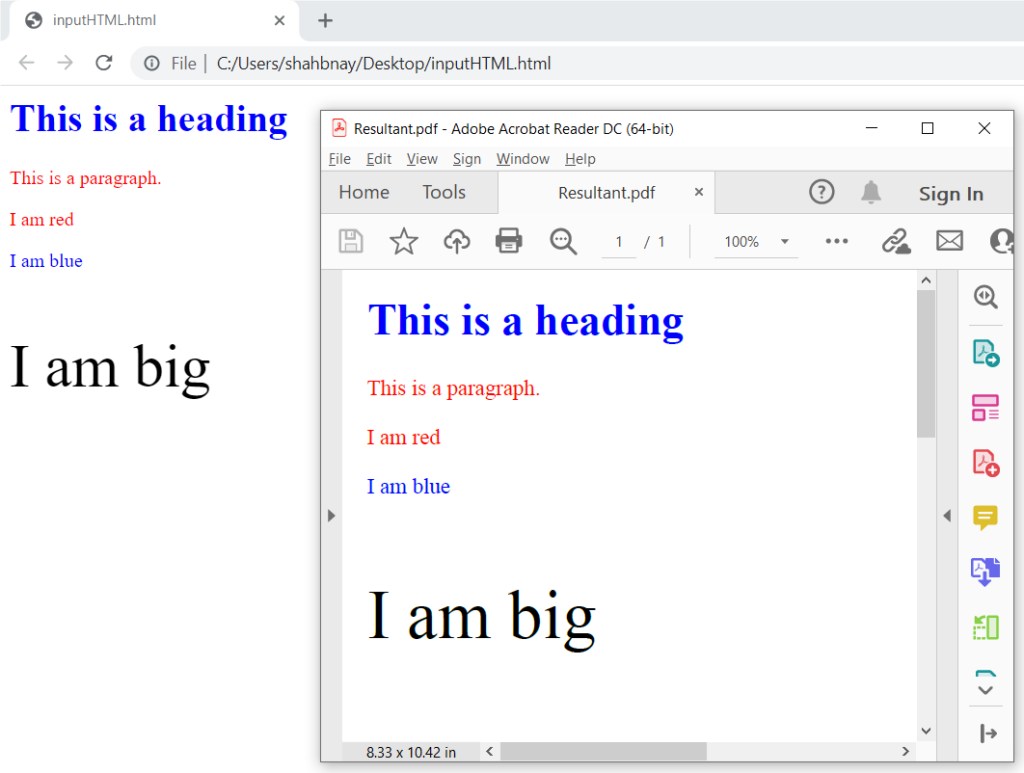Click the Sign In button
The height and width of the screenshot is (773, 1024).
[951, 194]
